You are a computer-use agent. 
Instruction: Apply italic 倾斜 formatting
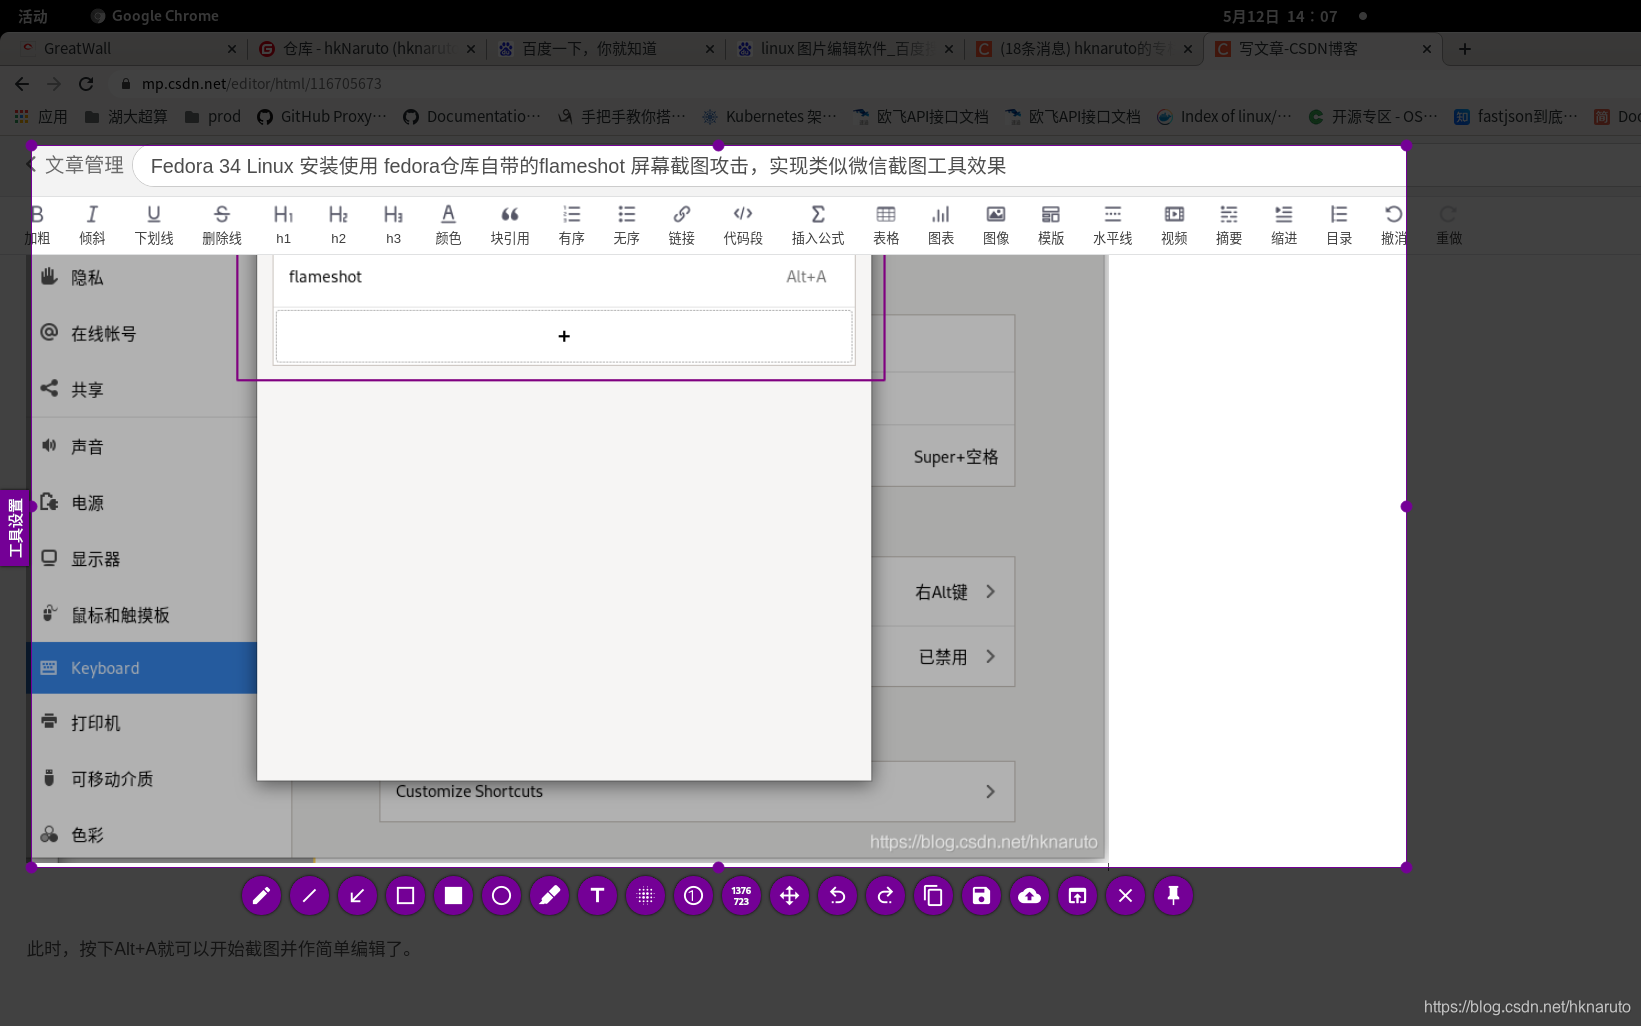click(92, 225)
